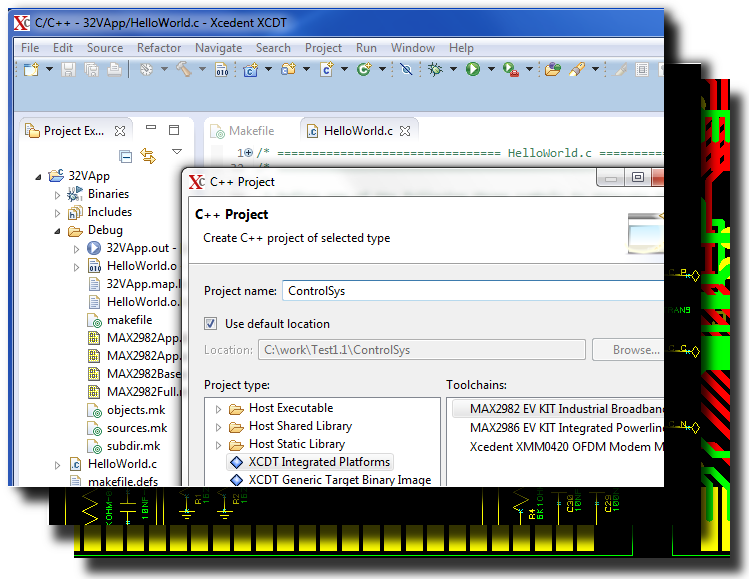Open the Help menu
The image size is (749, 579).
tap(461, 48)
